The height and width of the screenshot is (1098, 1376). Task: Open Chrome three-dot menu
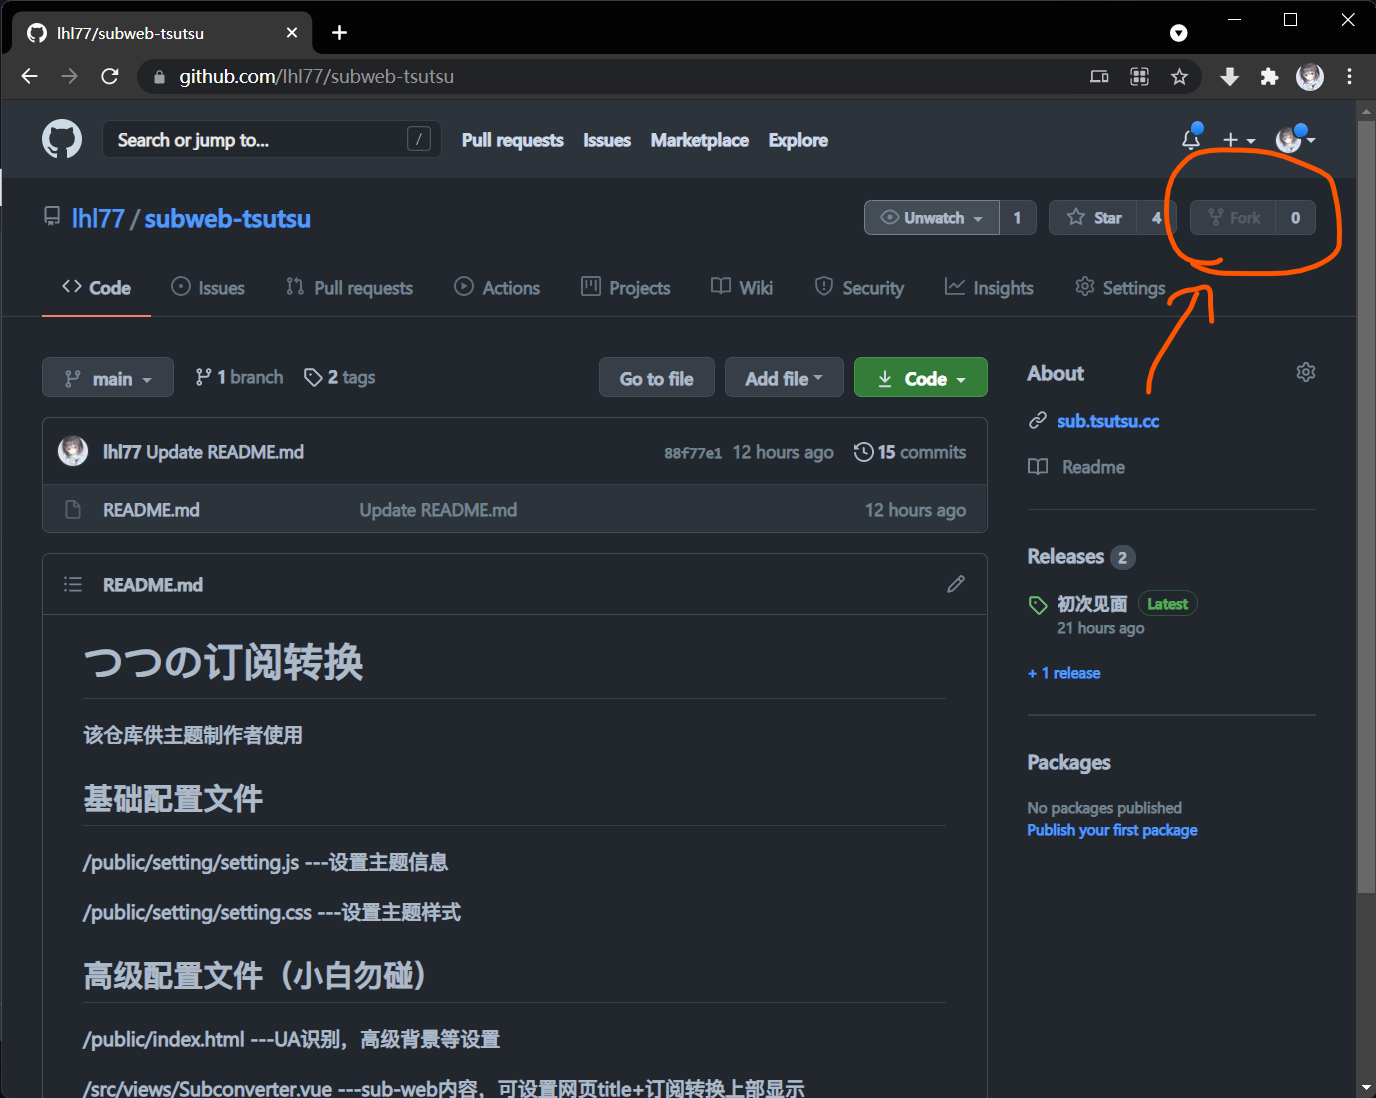pos(1349,76)
